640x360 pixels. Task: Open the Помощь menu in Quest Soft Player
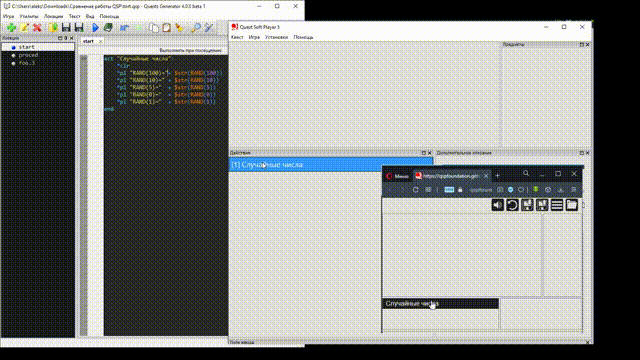[x=303, y=37]
